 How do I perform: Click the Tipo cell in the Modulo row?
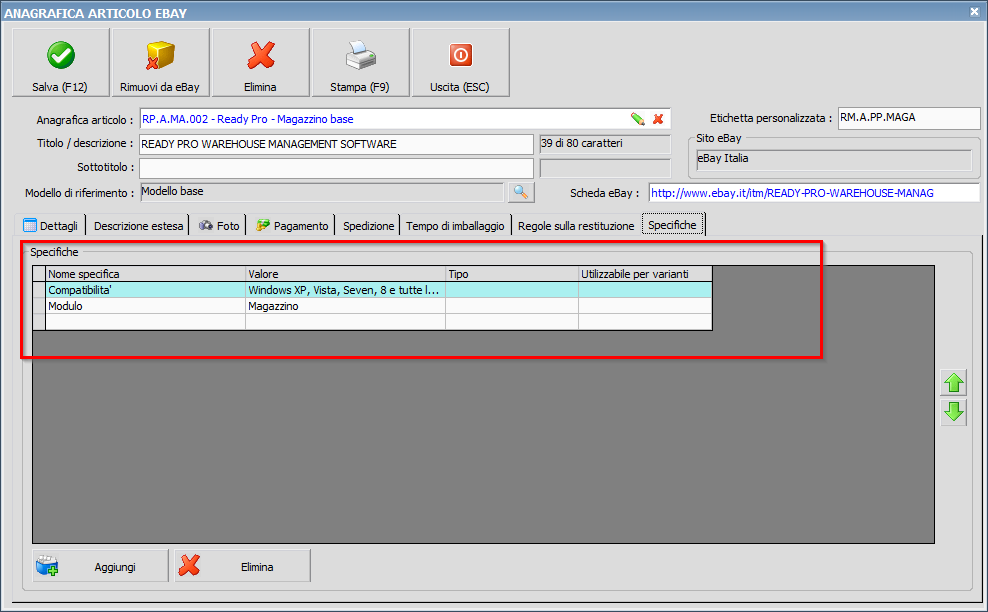coord(512,306)
